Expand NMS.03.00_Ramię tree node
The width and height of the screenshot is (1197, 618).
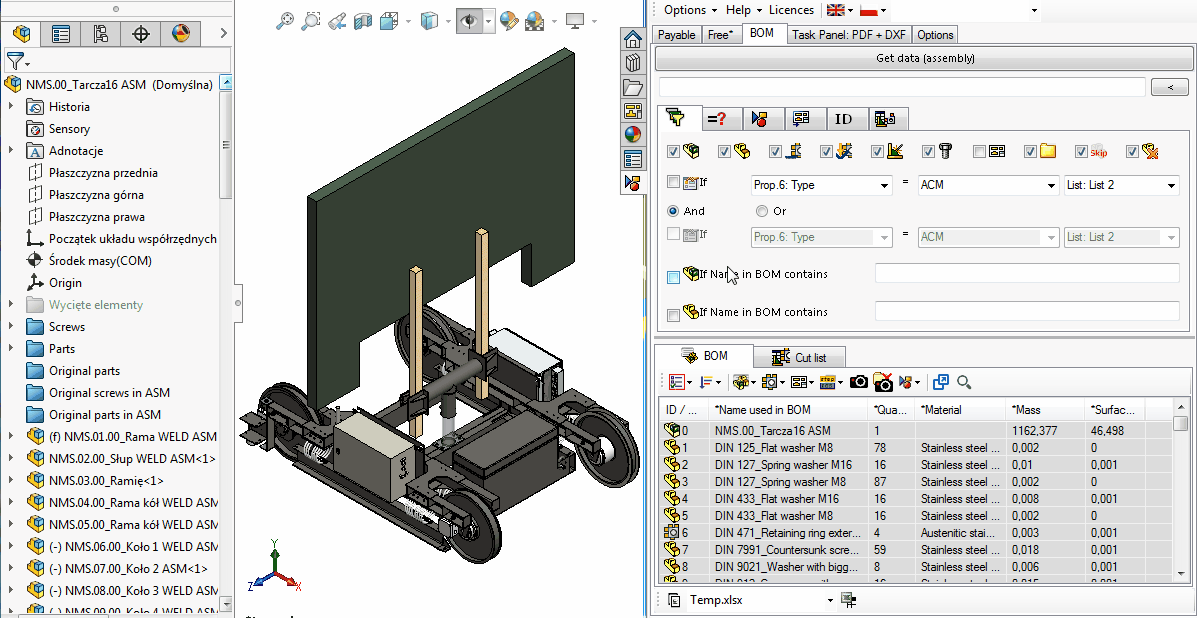point(11,481)
